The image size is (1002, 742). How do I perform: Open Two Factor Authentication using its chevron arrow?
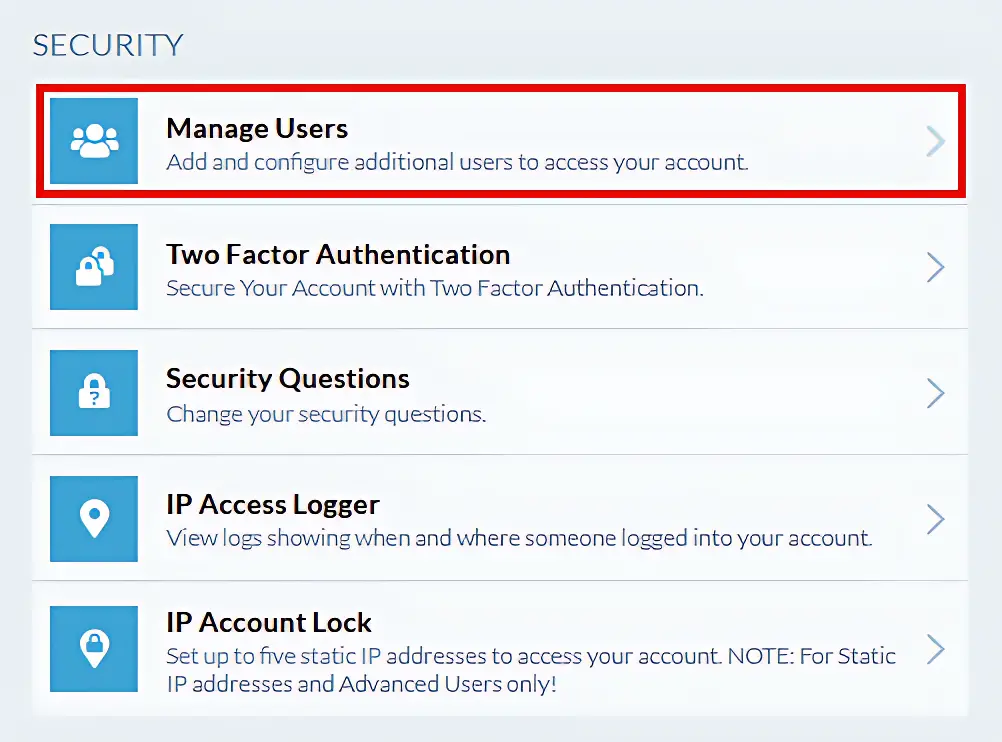(935, 267)
